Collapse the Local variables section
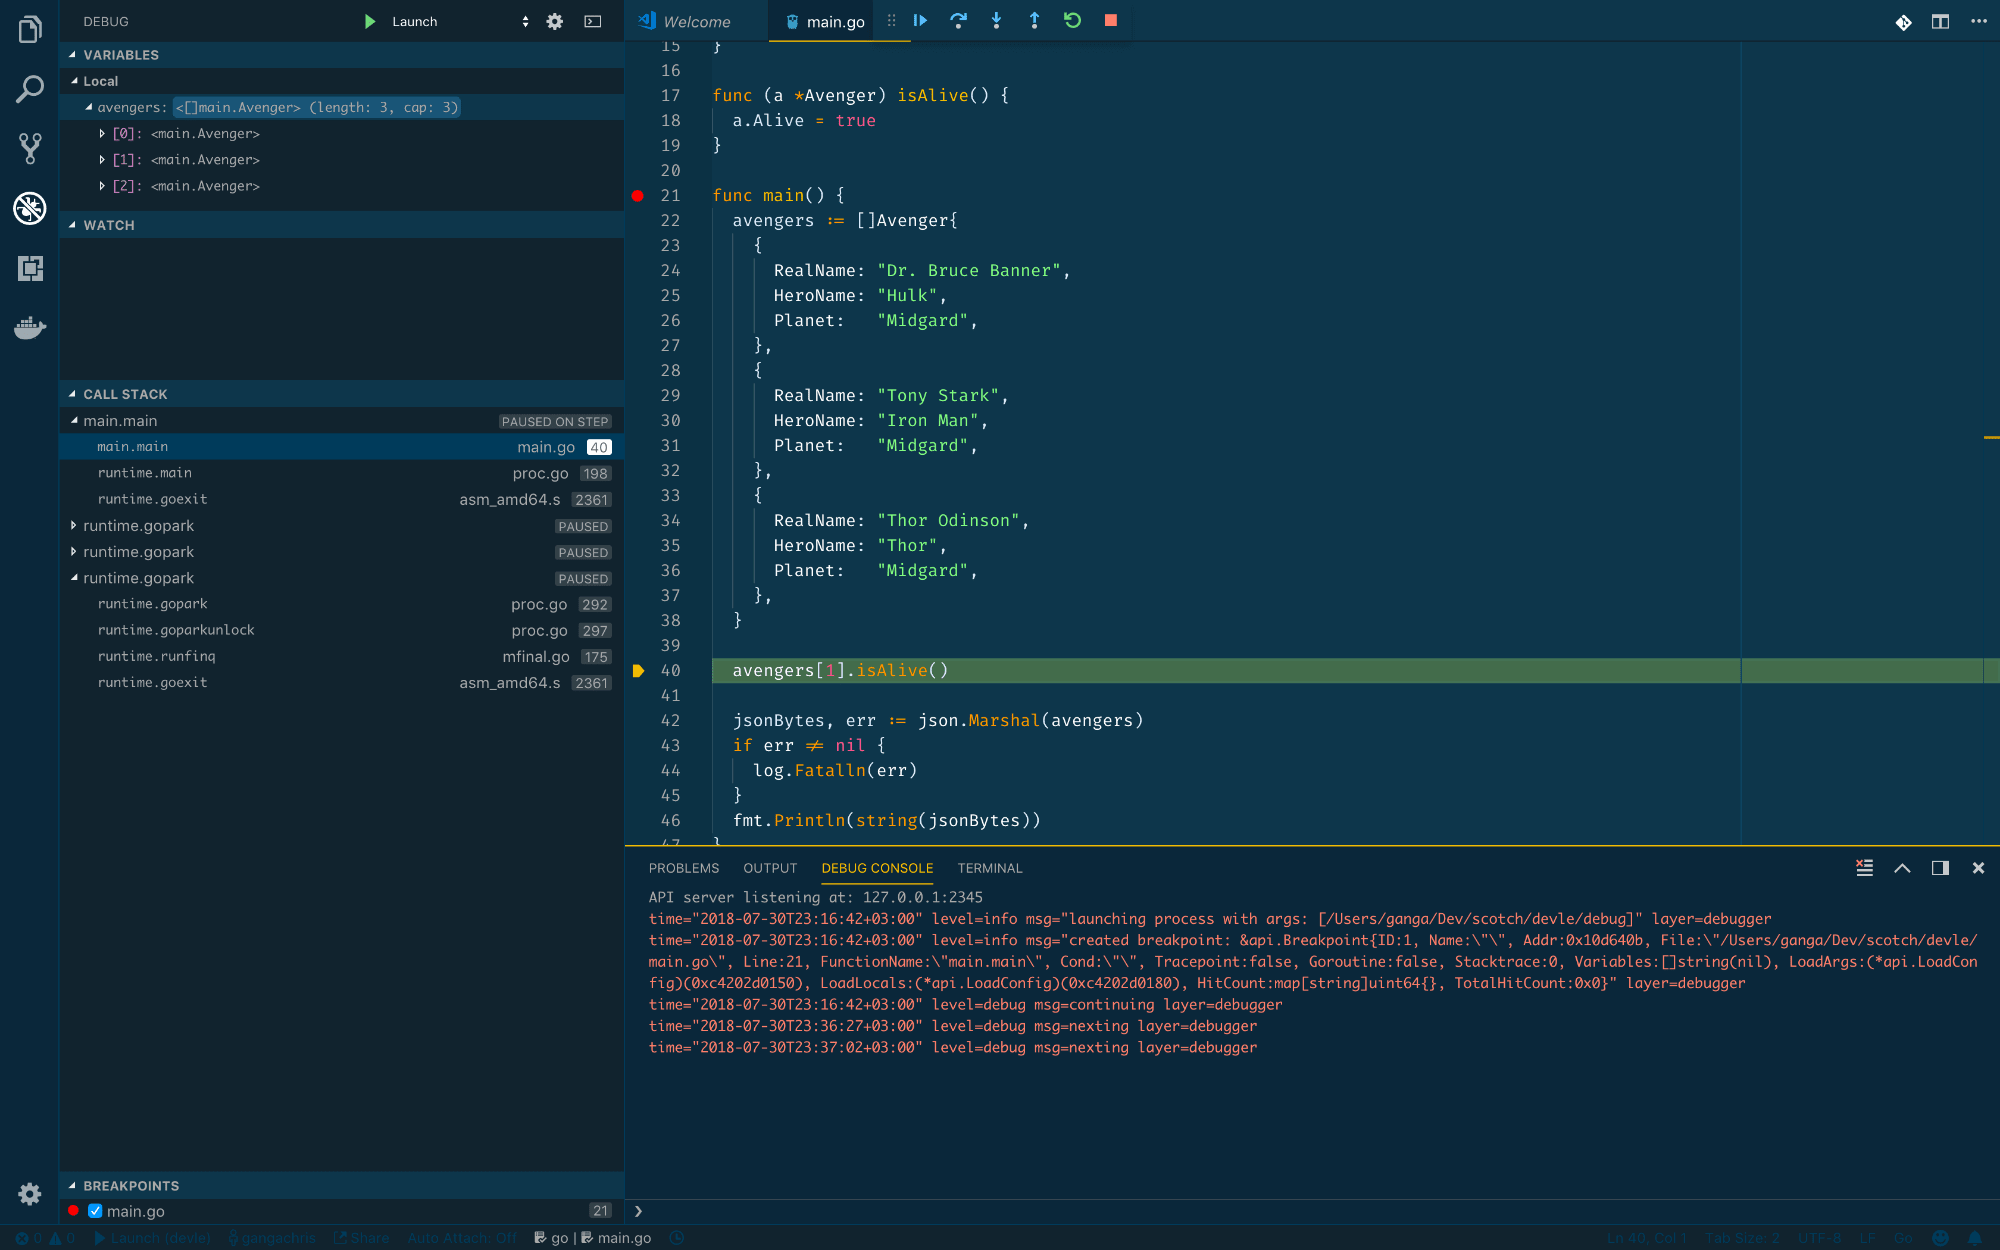Screen dimensions: 2000x1250 tap(75, 81)
